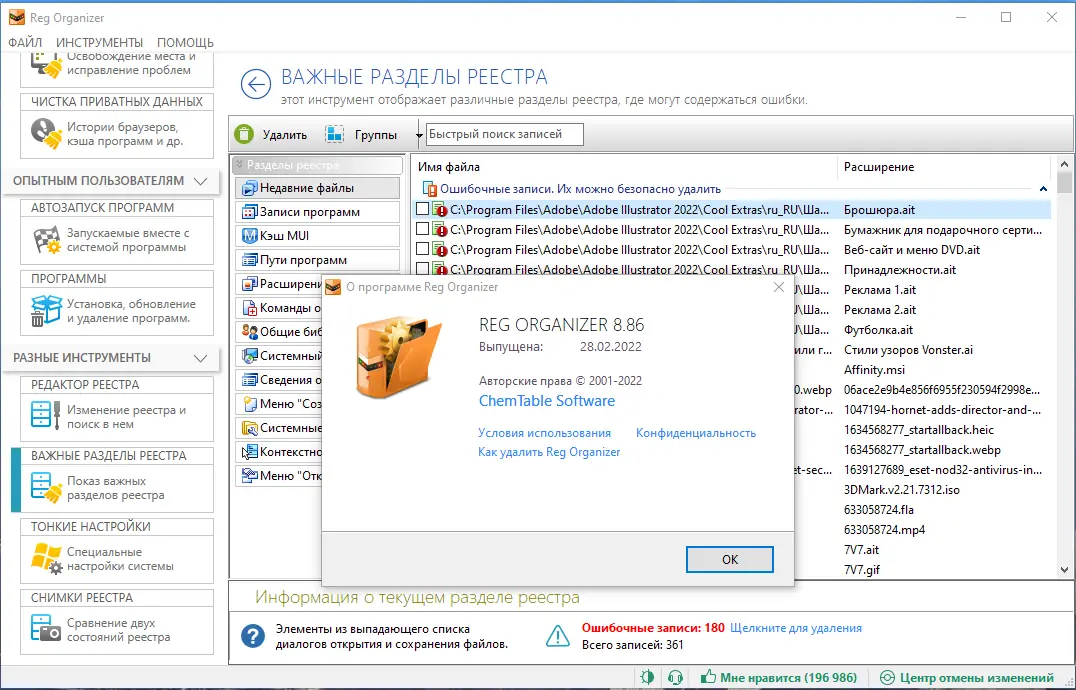Click the headphones support icon

tap(673, 677)
